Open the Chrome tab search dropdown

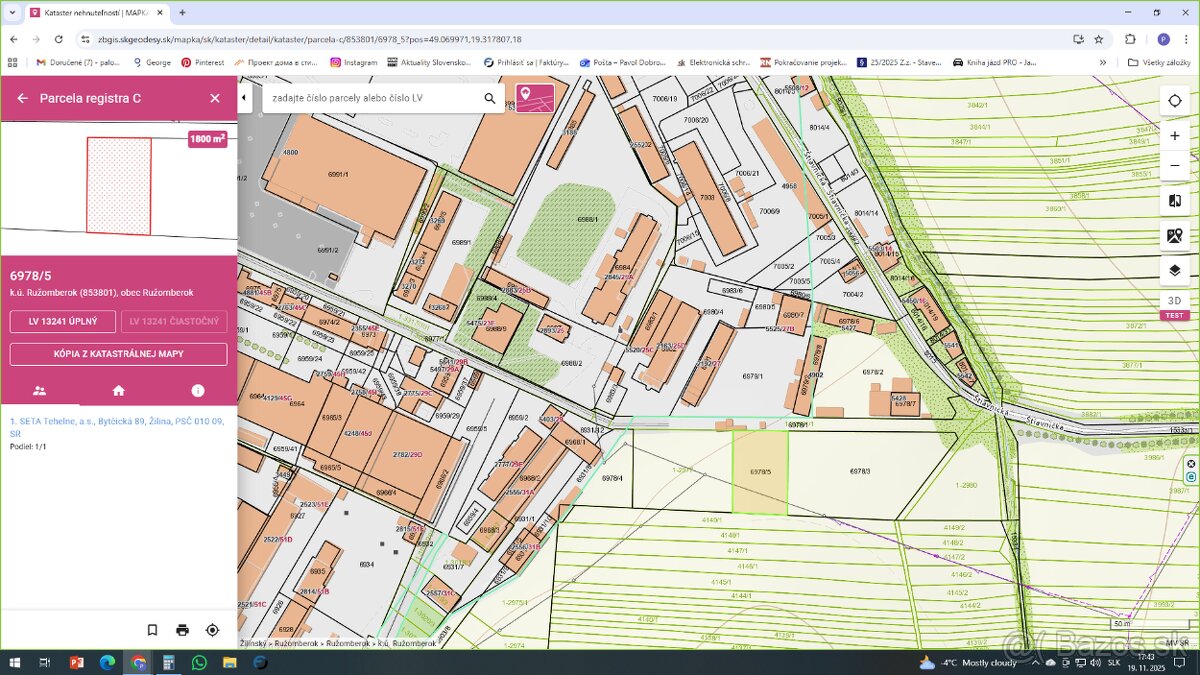tap(13, 13)
